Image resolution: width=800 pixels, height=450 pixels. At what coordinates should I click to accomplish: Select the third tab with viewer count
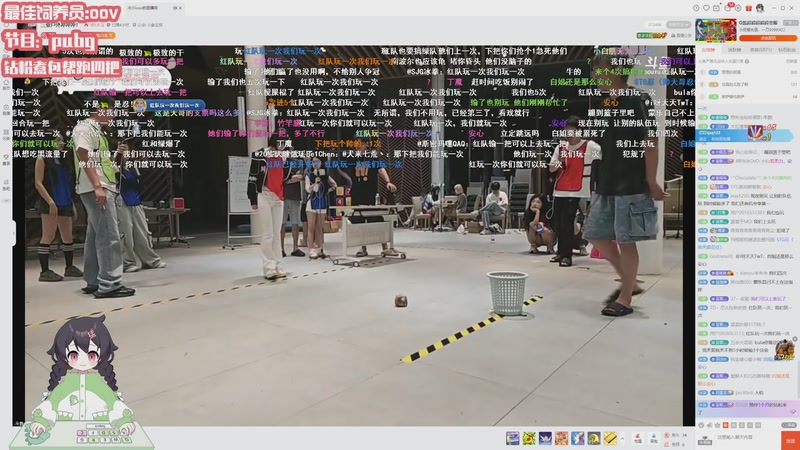(x=761, y=50)
